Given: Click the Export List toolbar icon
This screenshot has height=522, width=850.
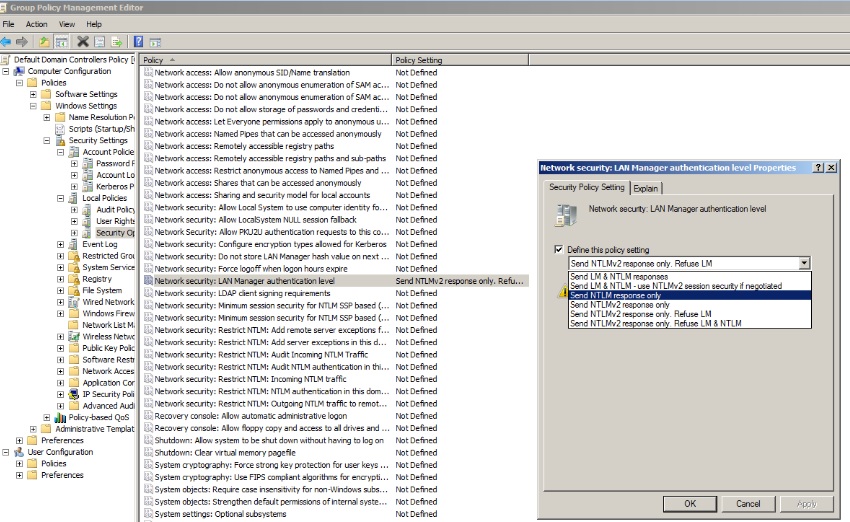Looking at the screenshot, I should click(117, 42).
